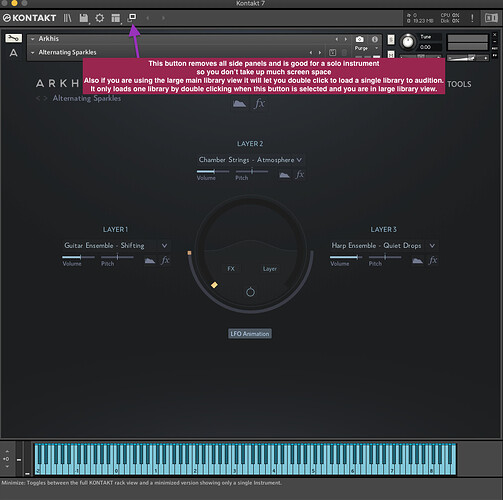
Task: Toggle the LFO Animation button
Action: [250, 334]
